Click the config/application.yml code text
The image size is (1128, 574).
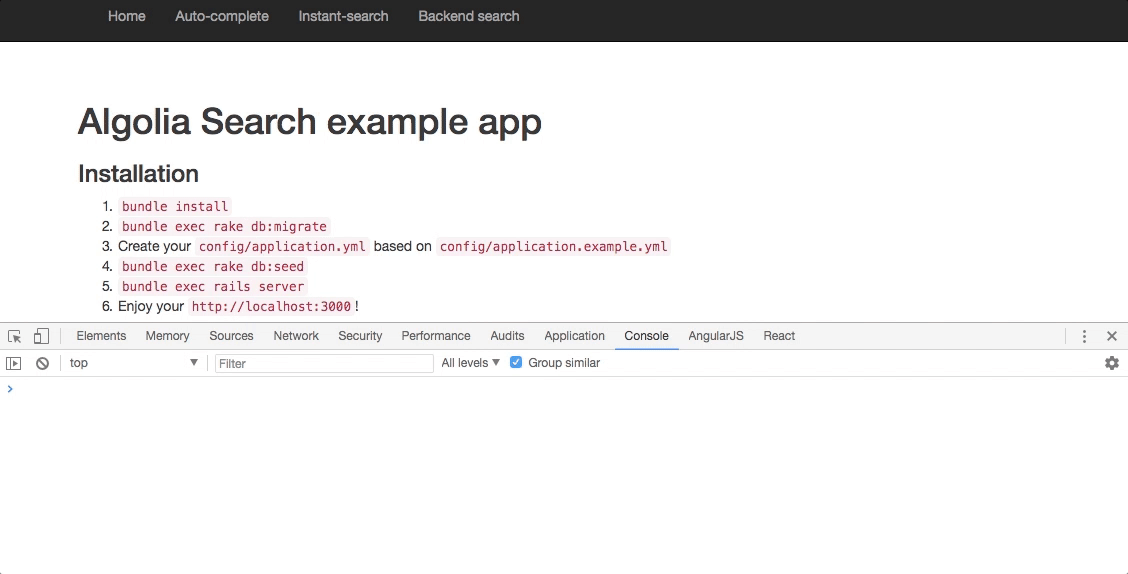[282, 247]
